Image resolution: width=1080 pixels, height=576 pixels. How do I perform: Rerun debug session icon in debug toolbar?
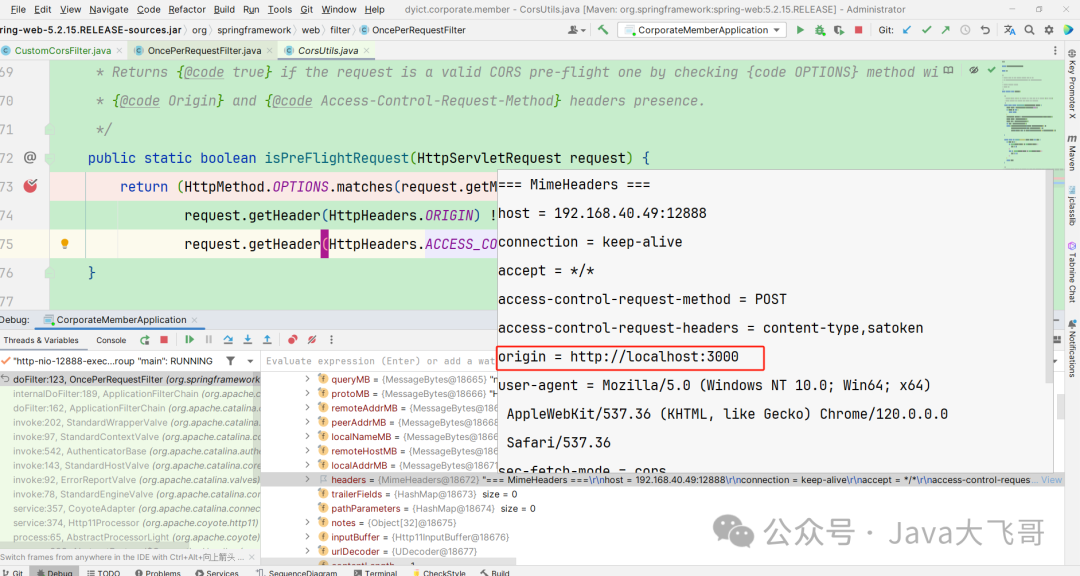coord(145,340)
